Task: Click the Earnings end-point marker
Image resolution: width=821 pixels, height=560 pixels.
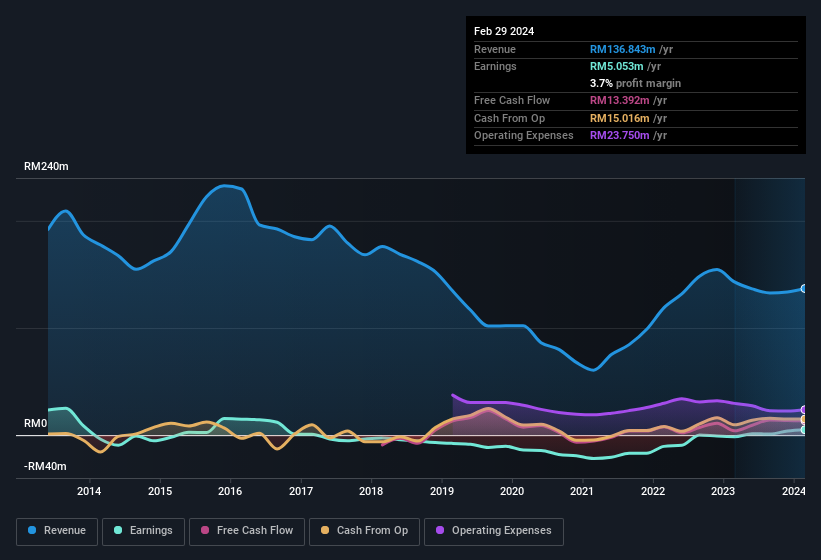Action: click(x=803, y=430)
